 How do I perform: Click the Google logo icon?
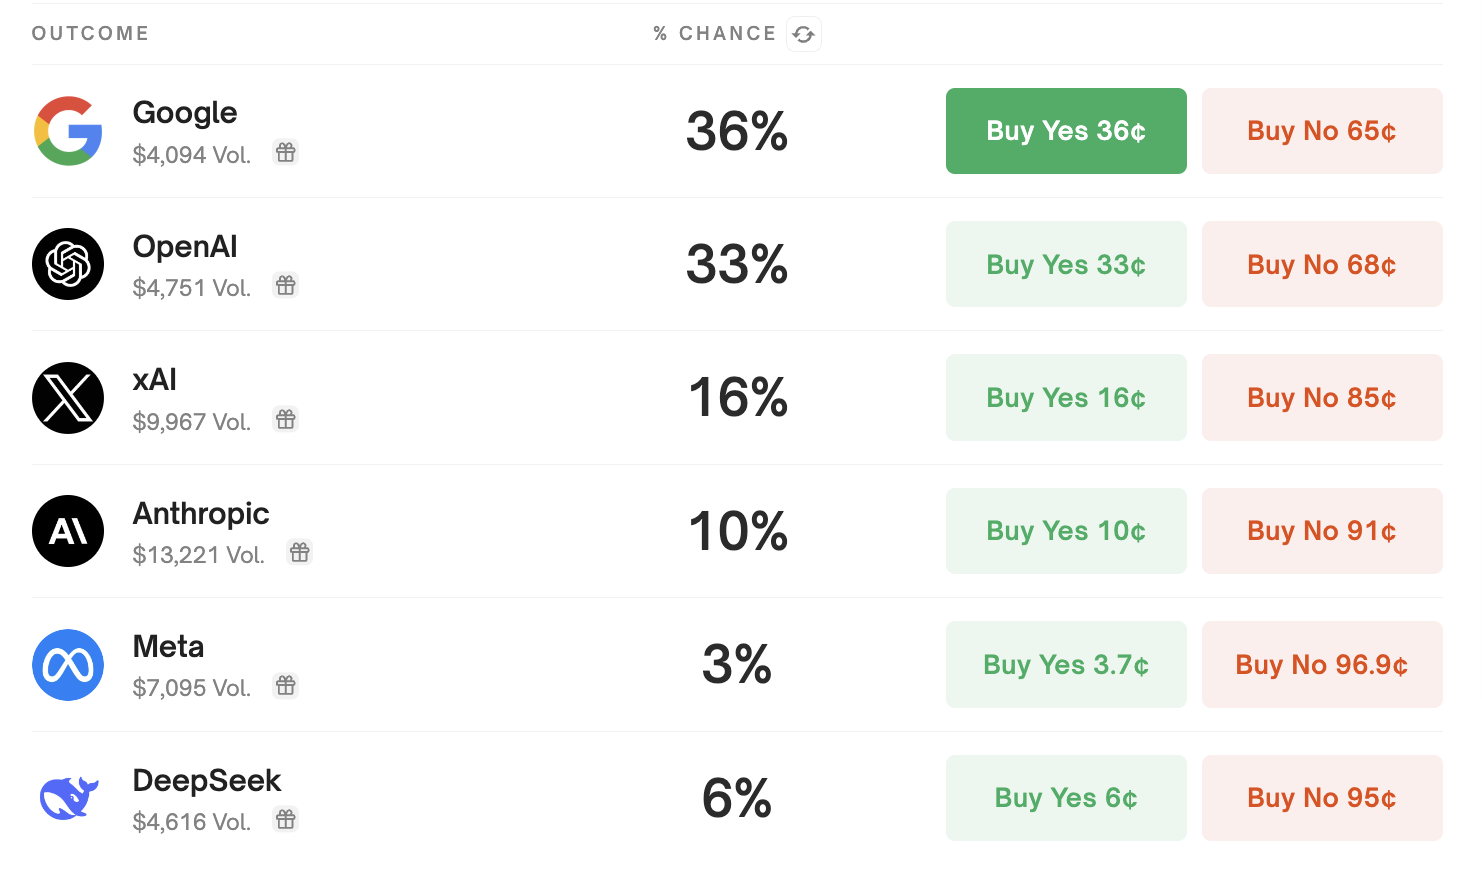tap(68, 131)
